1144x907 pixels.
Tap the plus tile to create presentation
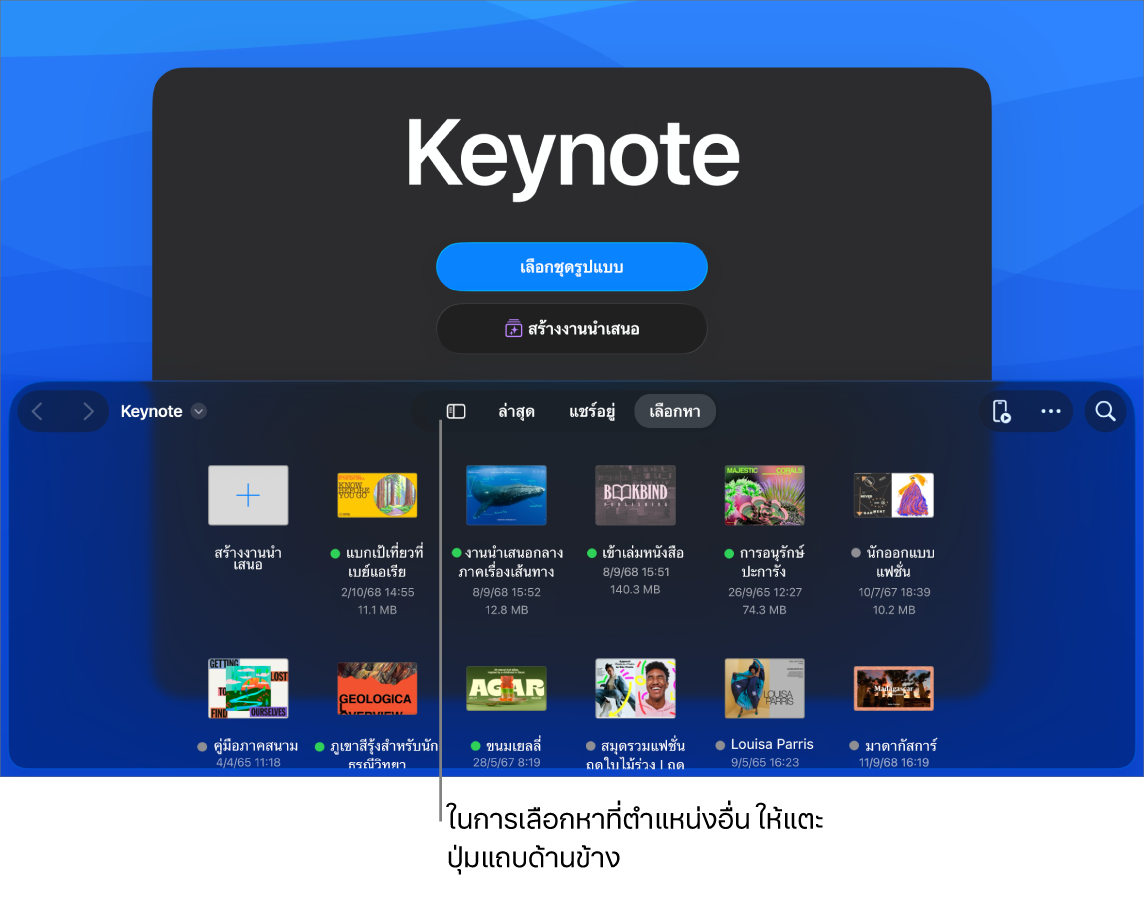click(x=248, y=495)
